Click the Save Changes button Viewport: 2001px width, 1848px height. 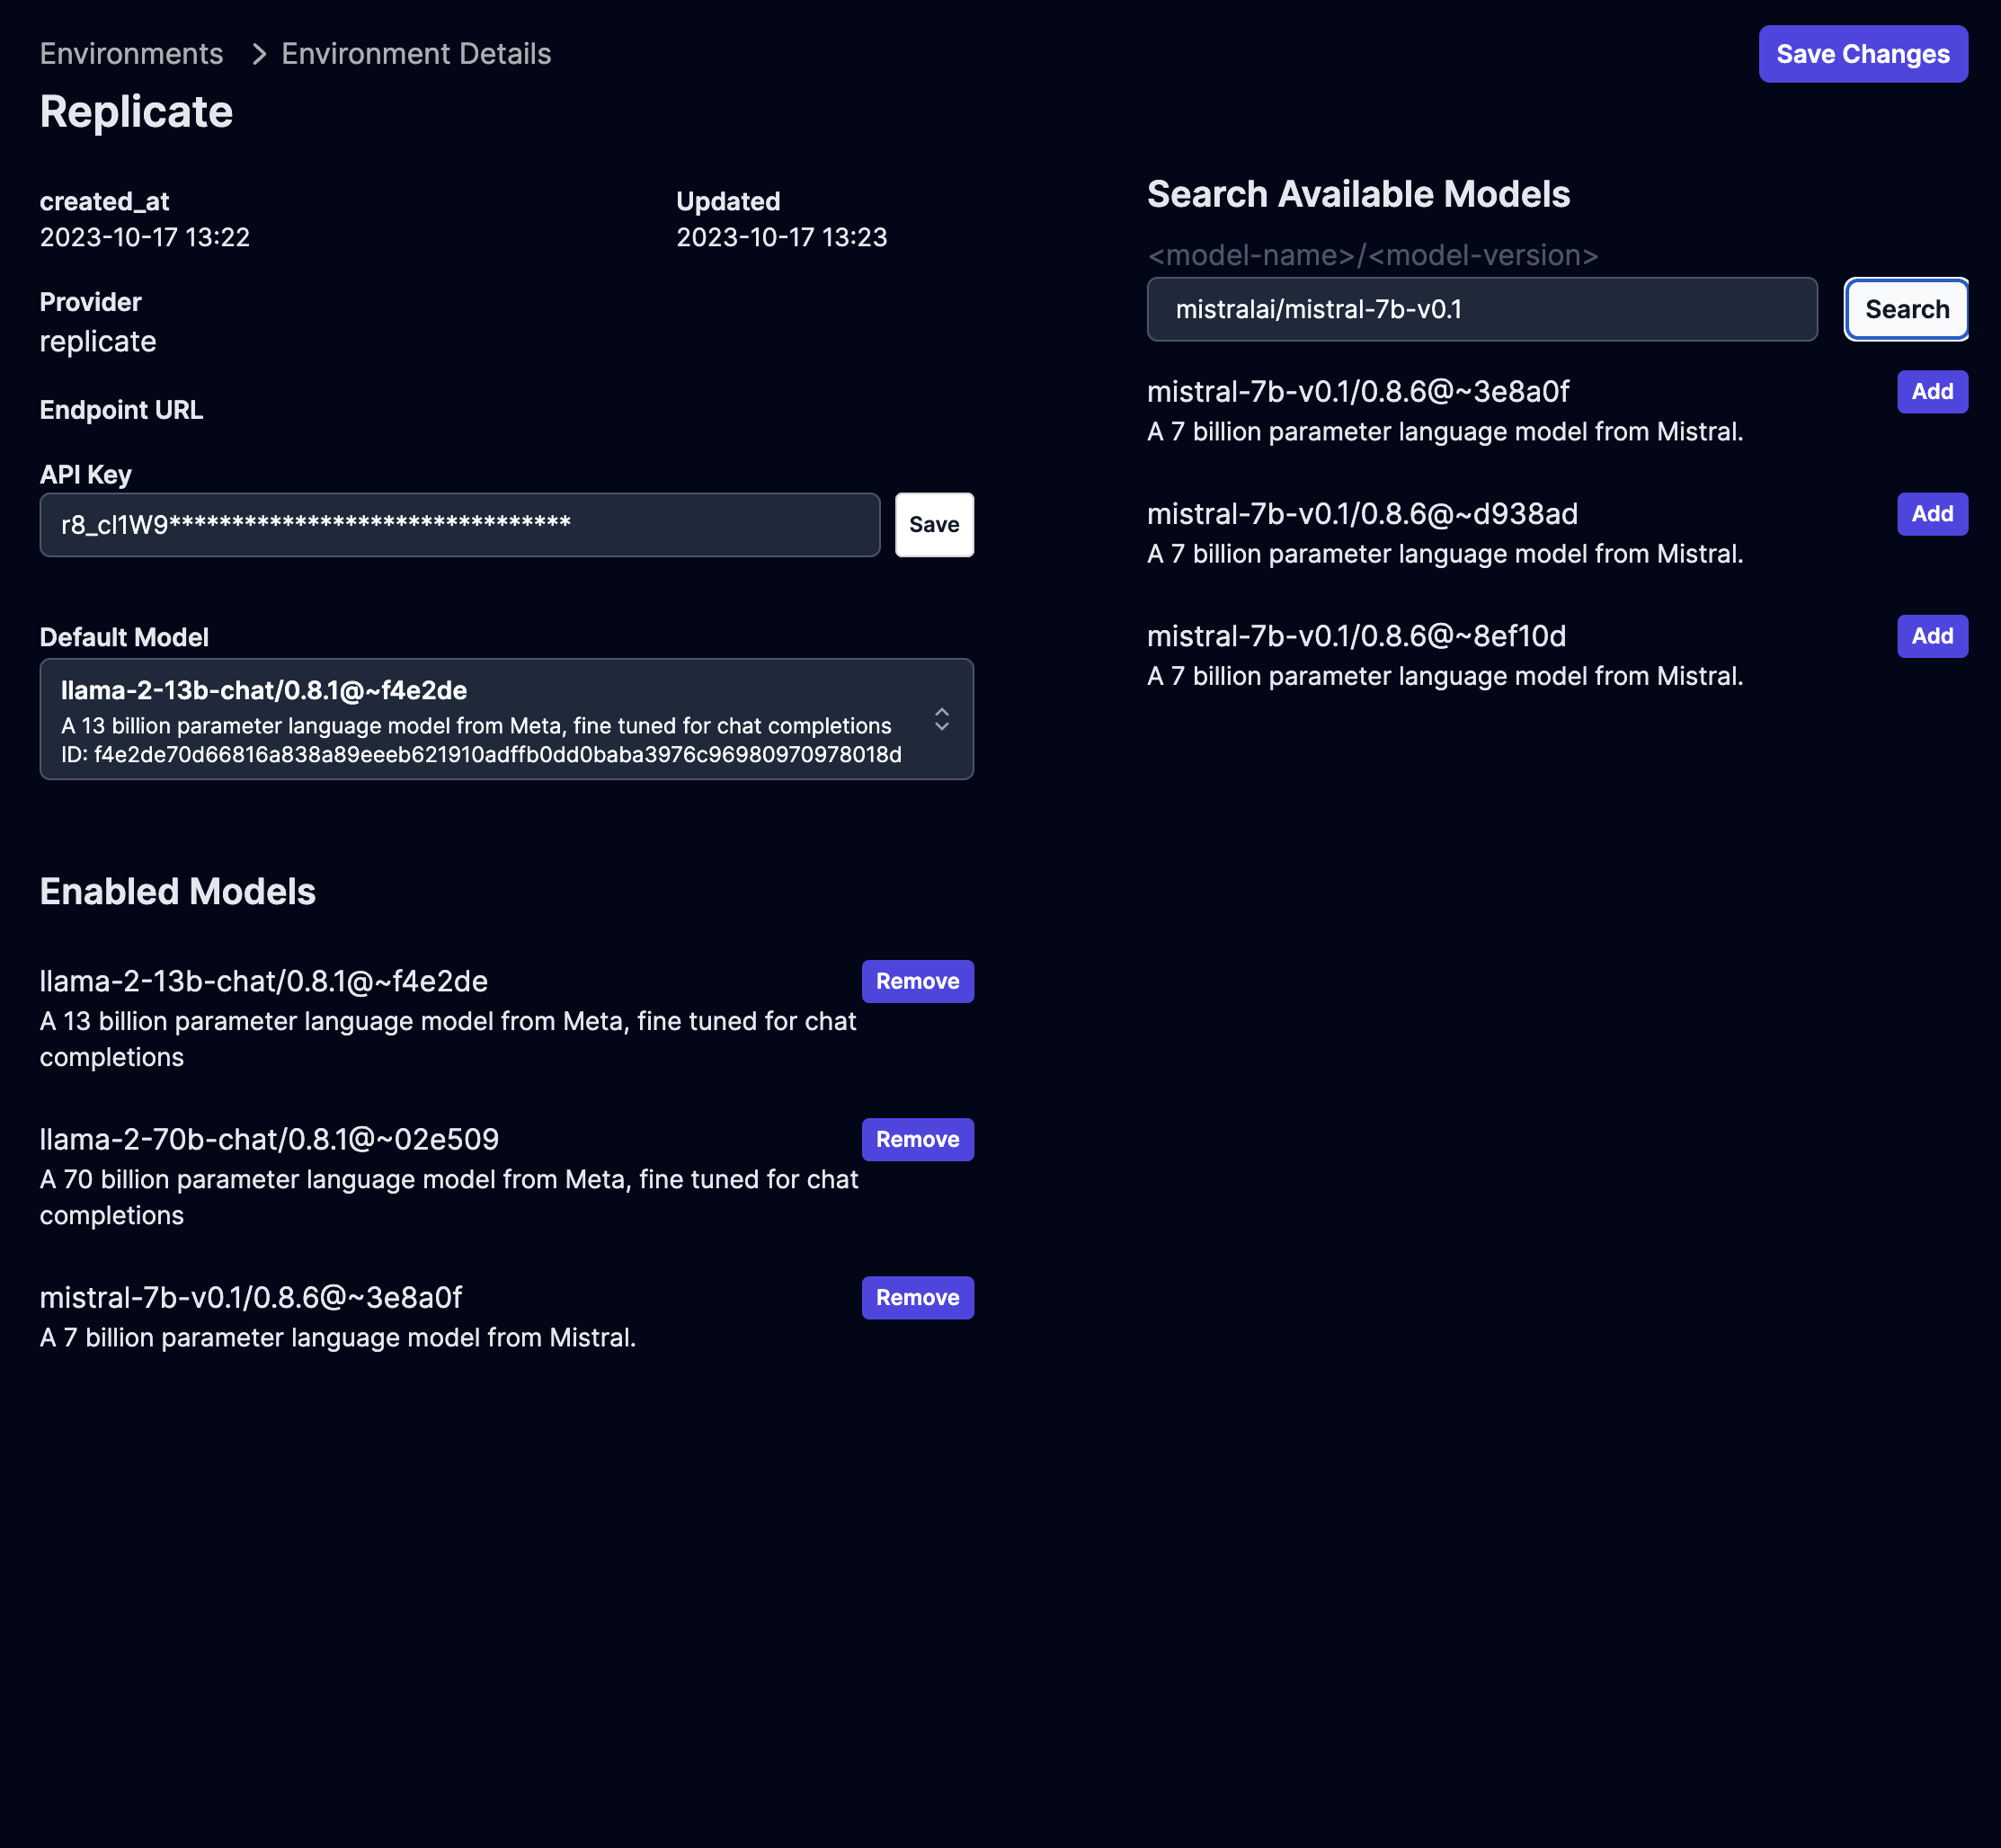click(x=1862, y=54)
